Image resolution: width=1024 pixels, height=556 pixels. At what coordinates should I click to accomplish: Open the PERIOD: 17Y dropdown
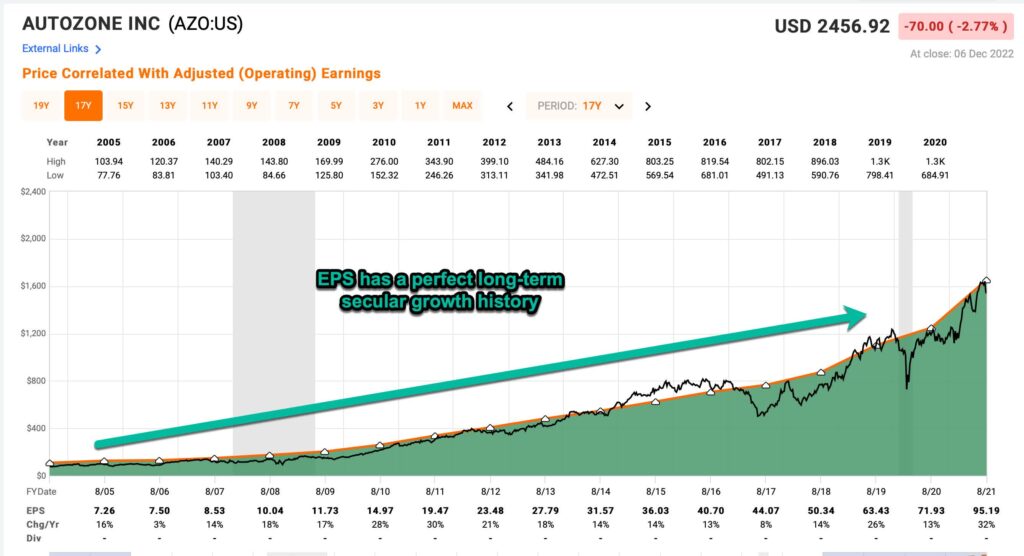[x=579, y=106]
